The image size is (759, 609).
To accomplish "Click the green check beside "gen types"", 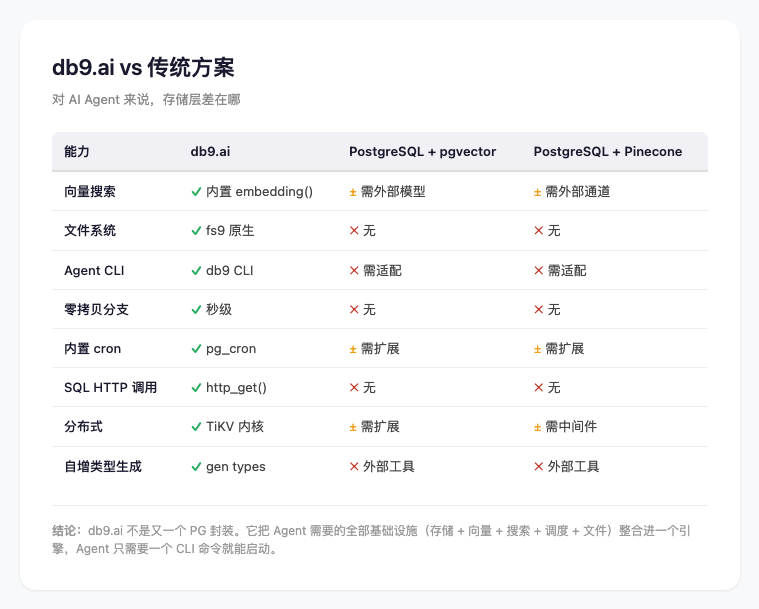I will (196, 467).
